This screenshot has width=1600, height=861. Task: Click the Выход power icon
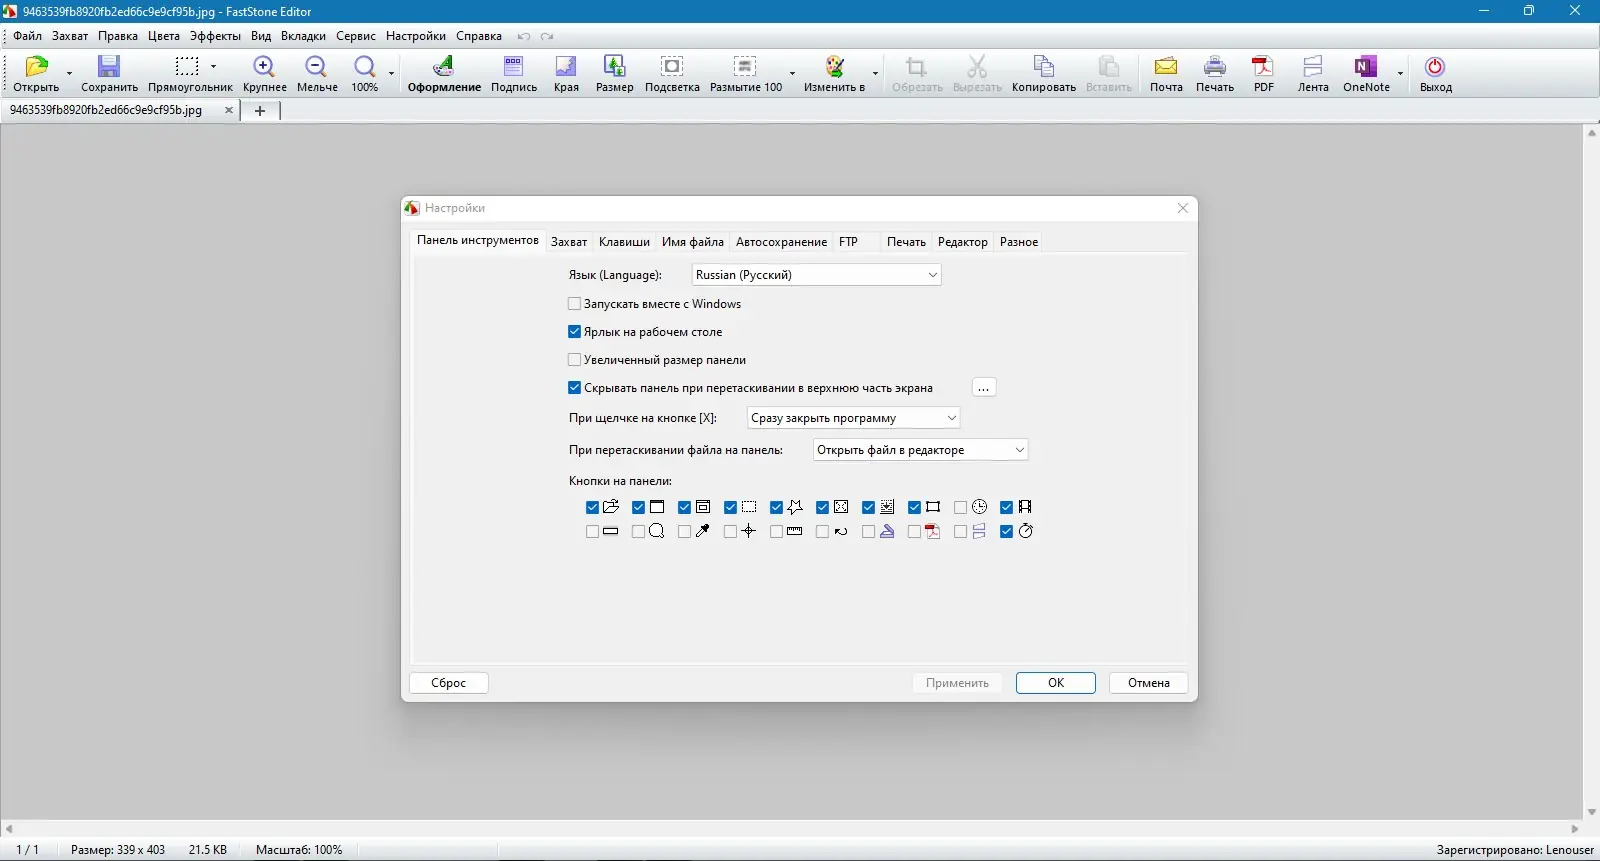(x=1435, y=66)
